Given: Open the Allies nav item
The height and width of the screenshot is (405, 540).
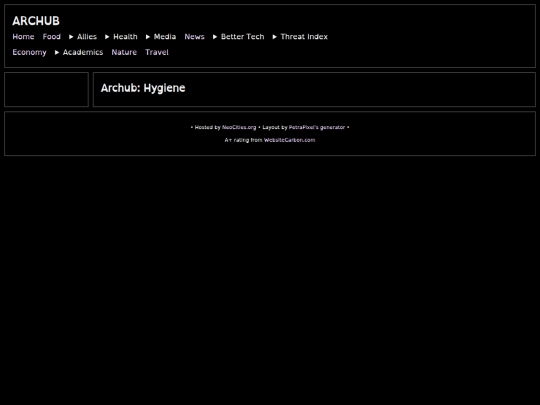Looking at the screenshot, I should [87, 37].
